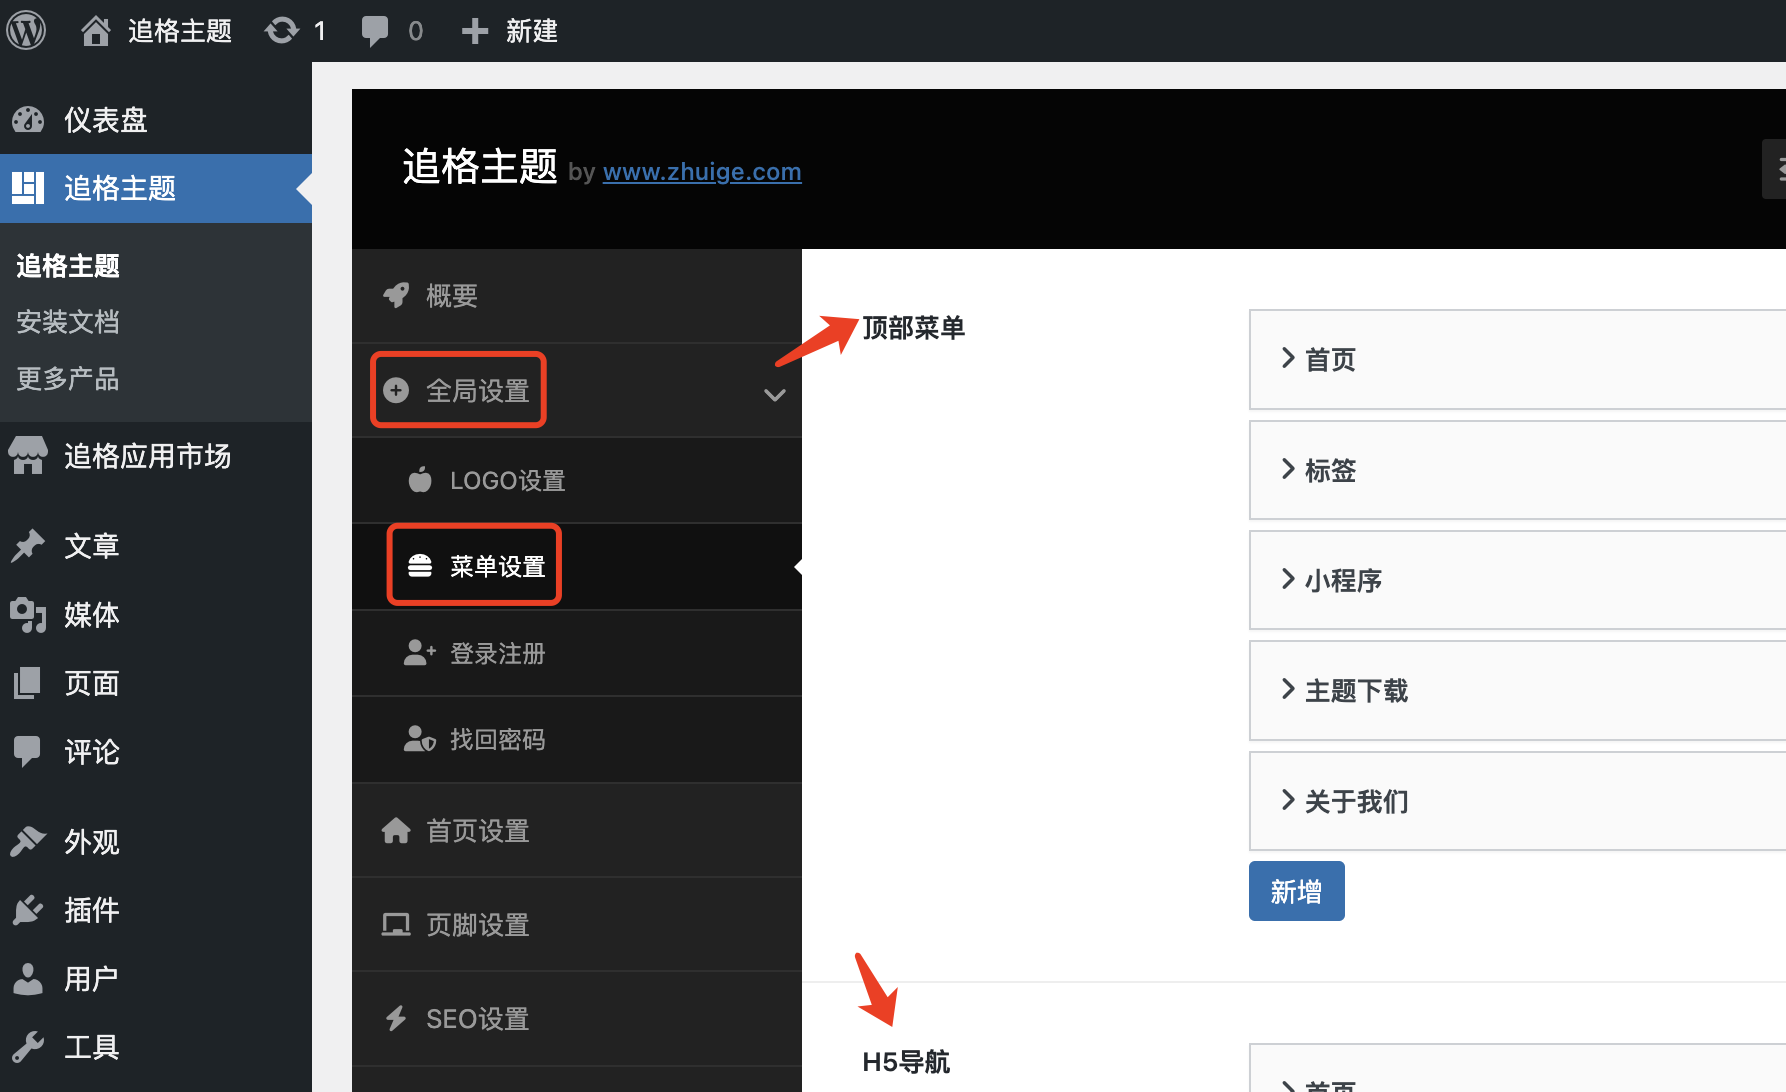This screenshot has height=1092, width=1786.
Task: Click the 外观 paintbrush icon
Action: [28, 842]
